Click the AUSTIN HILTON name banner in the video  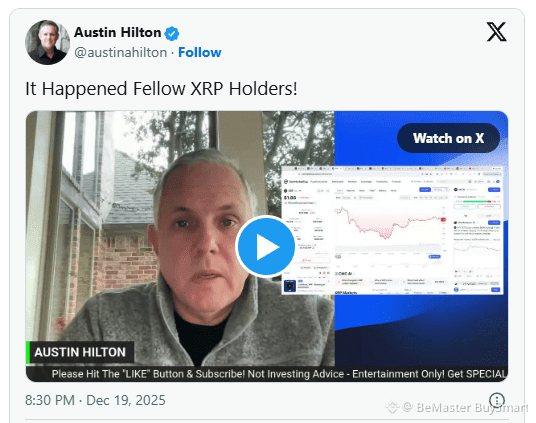click(x=80, y=352)
